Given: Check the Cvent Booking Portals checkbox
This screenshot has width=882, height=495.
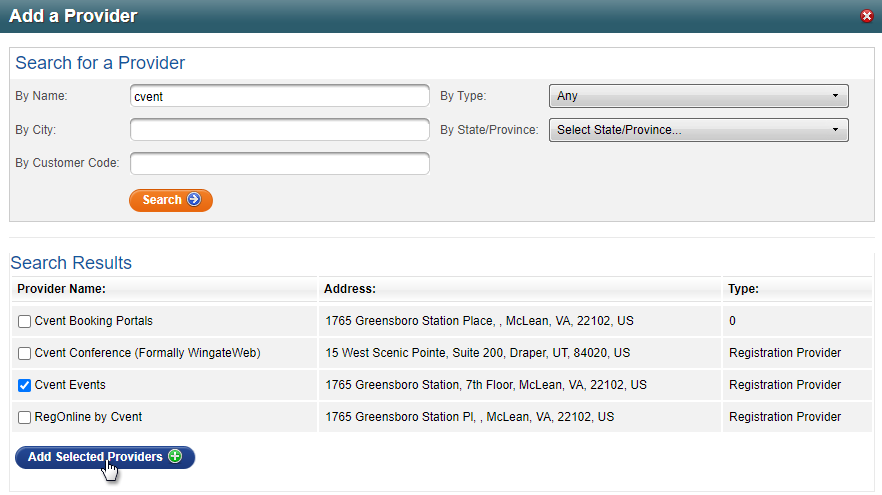Looking at the screenshot, I should coord(25,322).
